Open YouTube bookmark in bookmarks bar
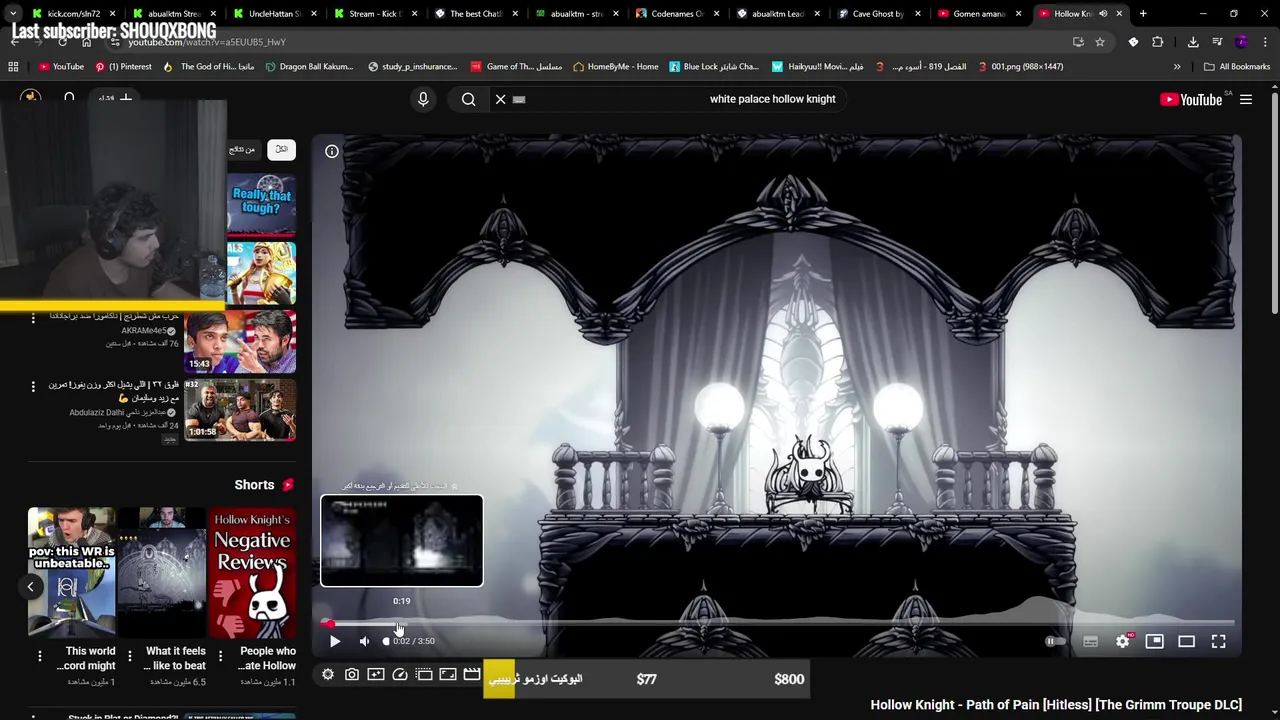This screenshot has height=720, width=1280. pos(61,67)
